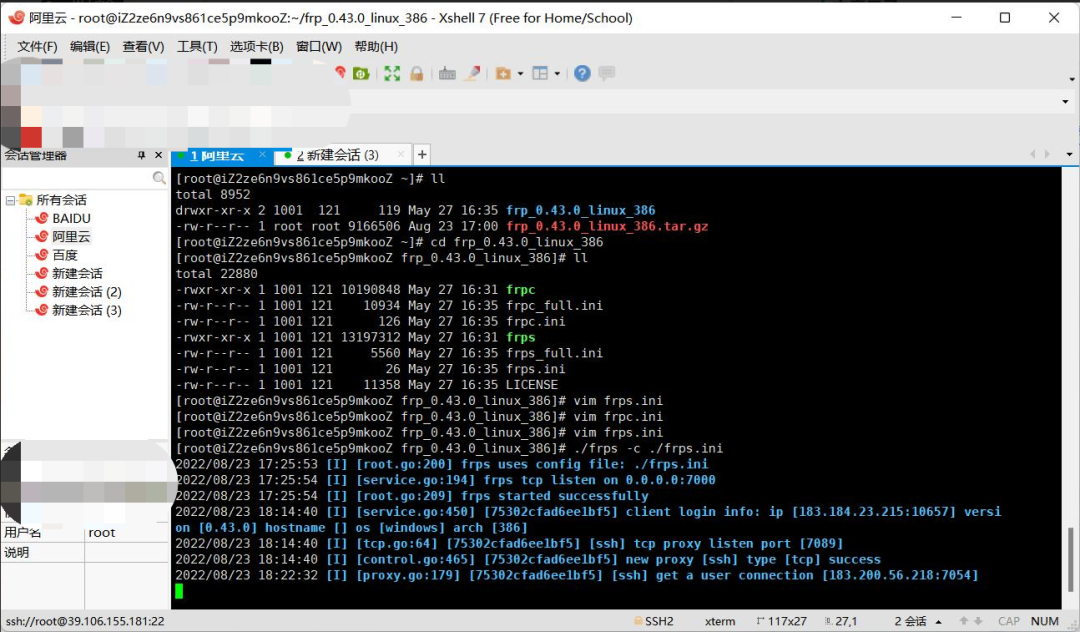Open the 文件(F) menu
The height and width of the screenshot is (632, 1080).
37,46
